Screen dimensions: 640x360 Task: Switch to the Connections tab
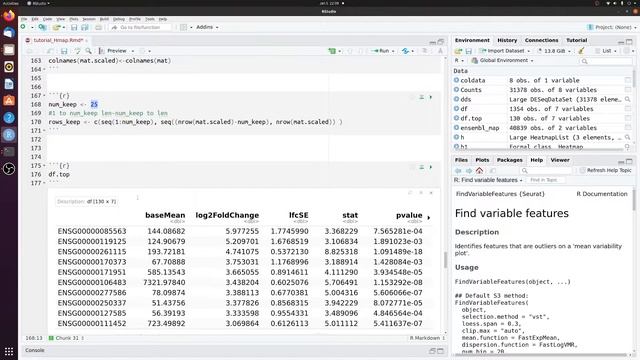pos(541,40)
